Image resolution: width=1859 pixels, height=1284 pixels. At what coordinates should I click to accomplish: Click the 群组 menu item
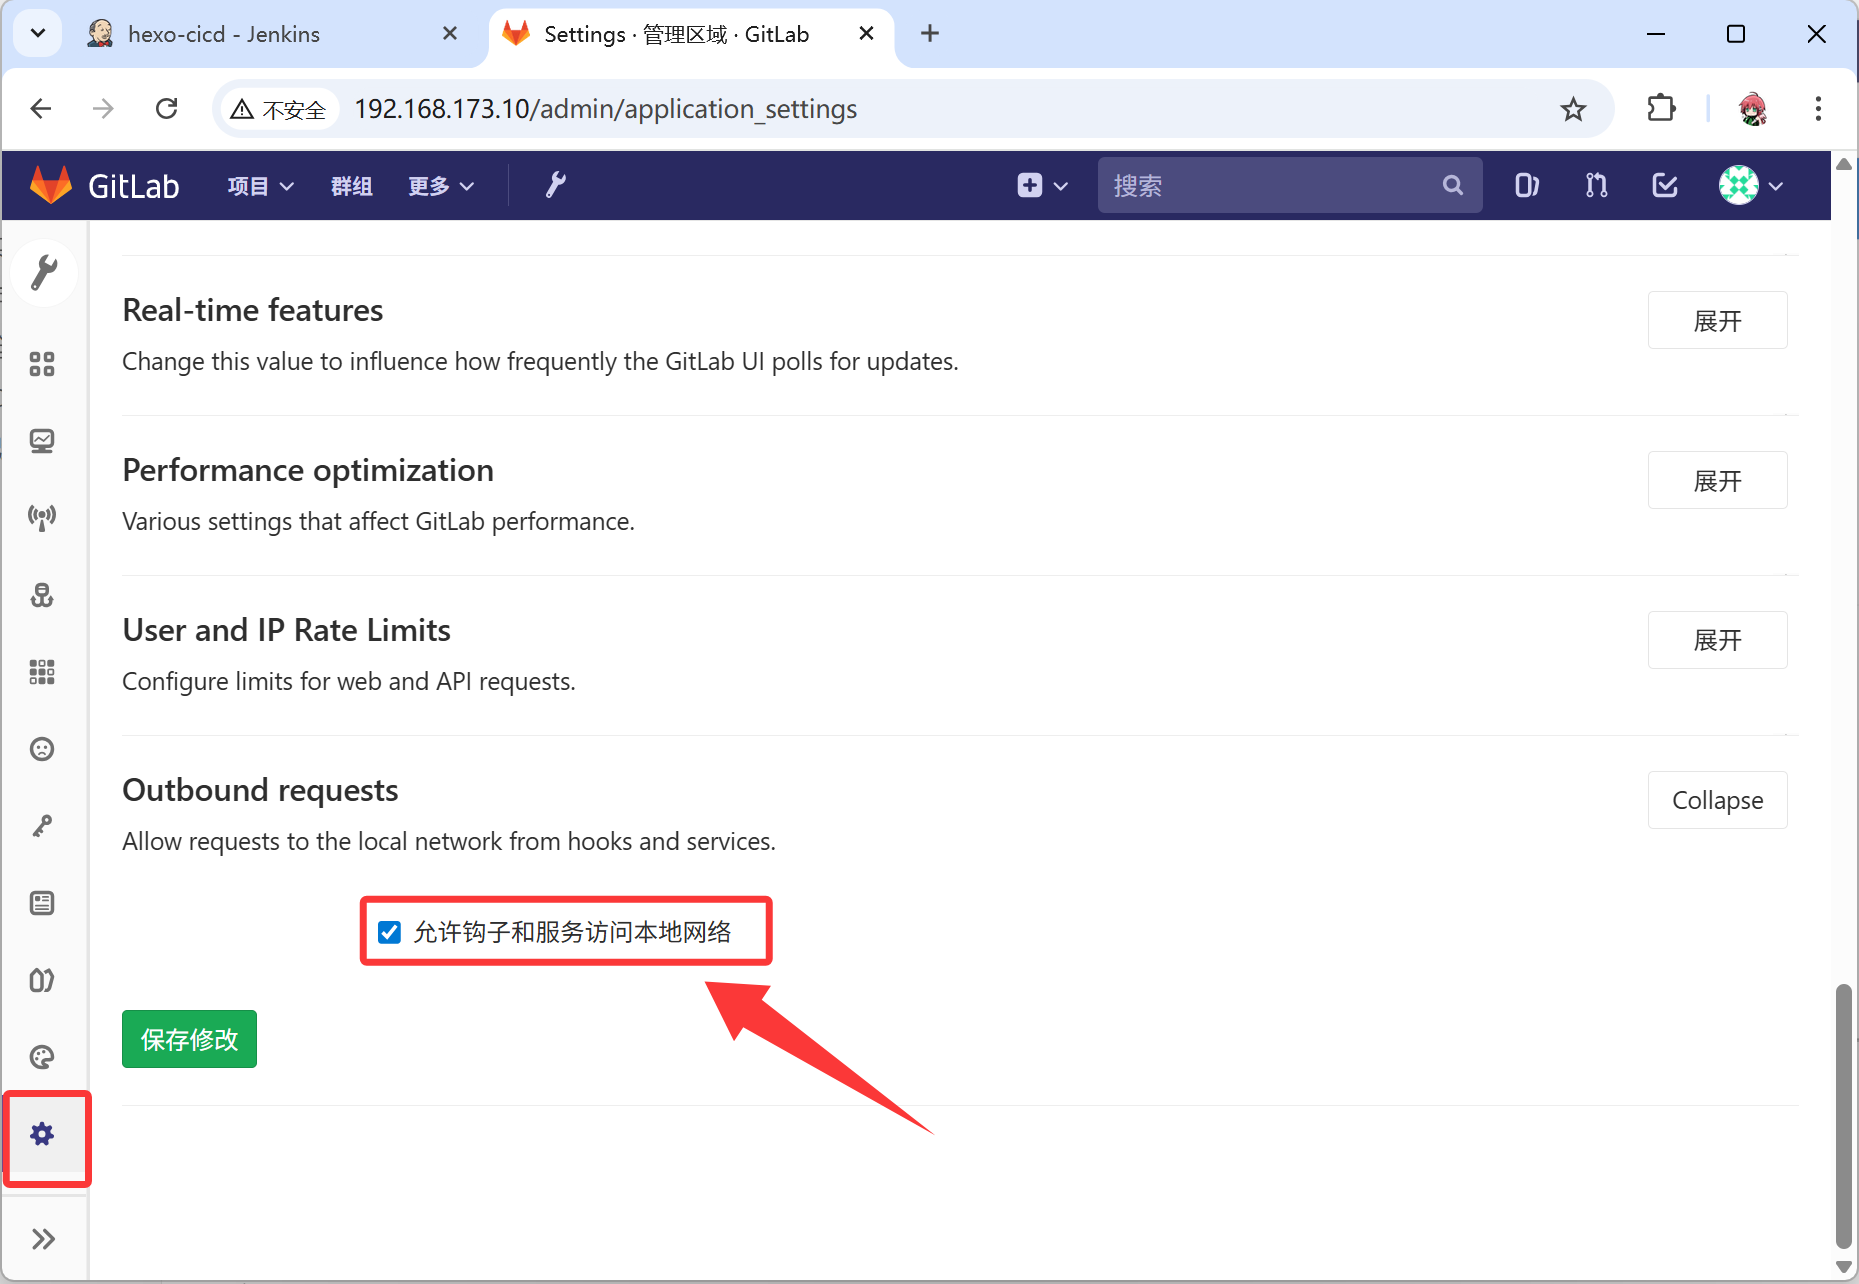click(x=351, y=186)
